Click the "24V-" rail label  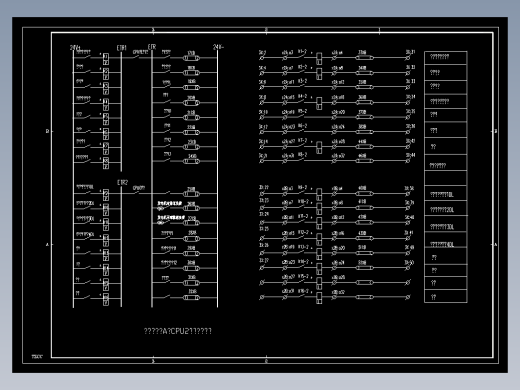218,47
